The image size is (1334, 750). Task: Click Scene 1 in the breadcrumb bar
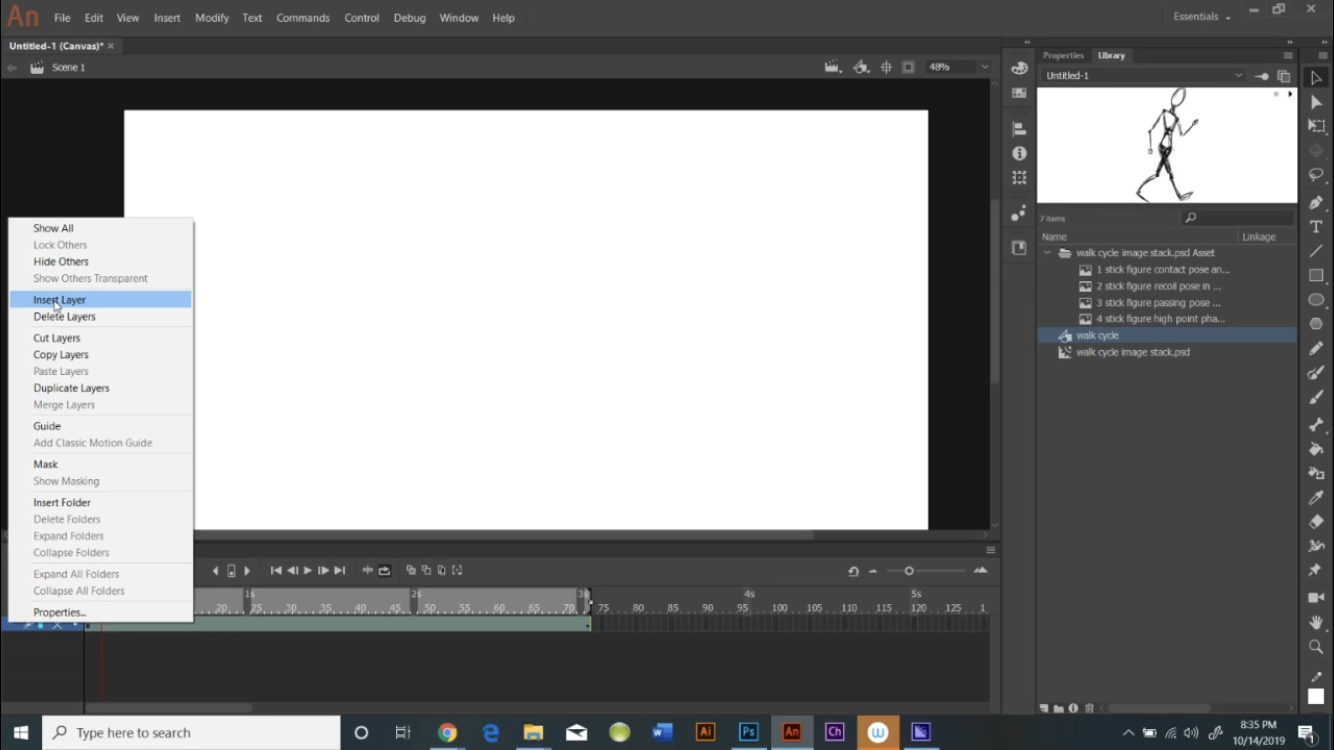pos(68,67)
